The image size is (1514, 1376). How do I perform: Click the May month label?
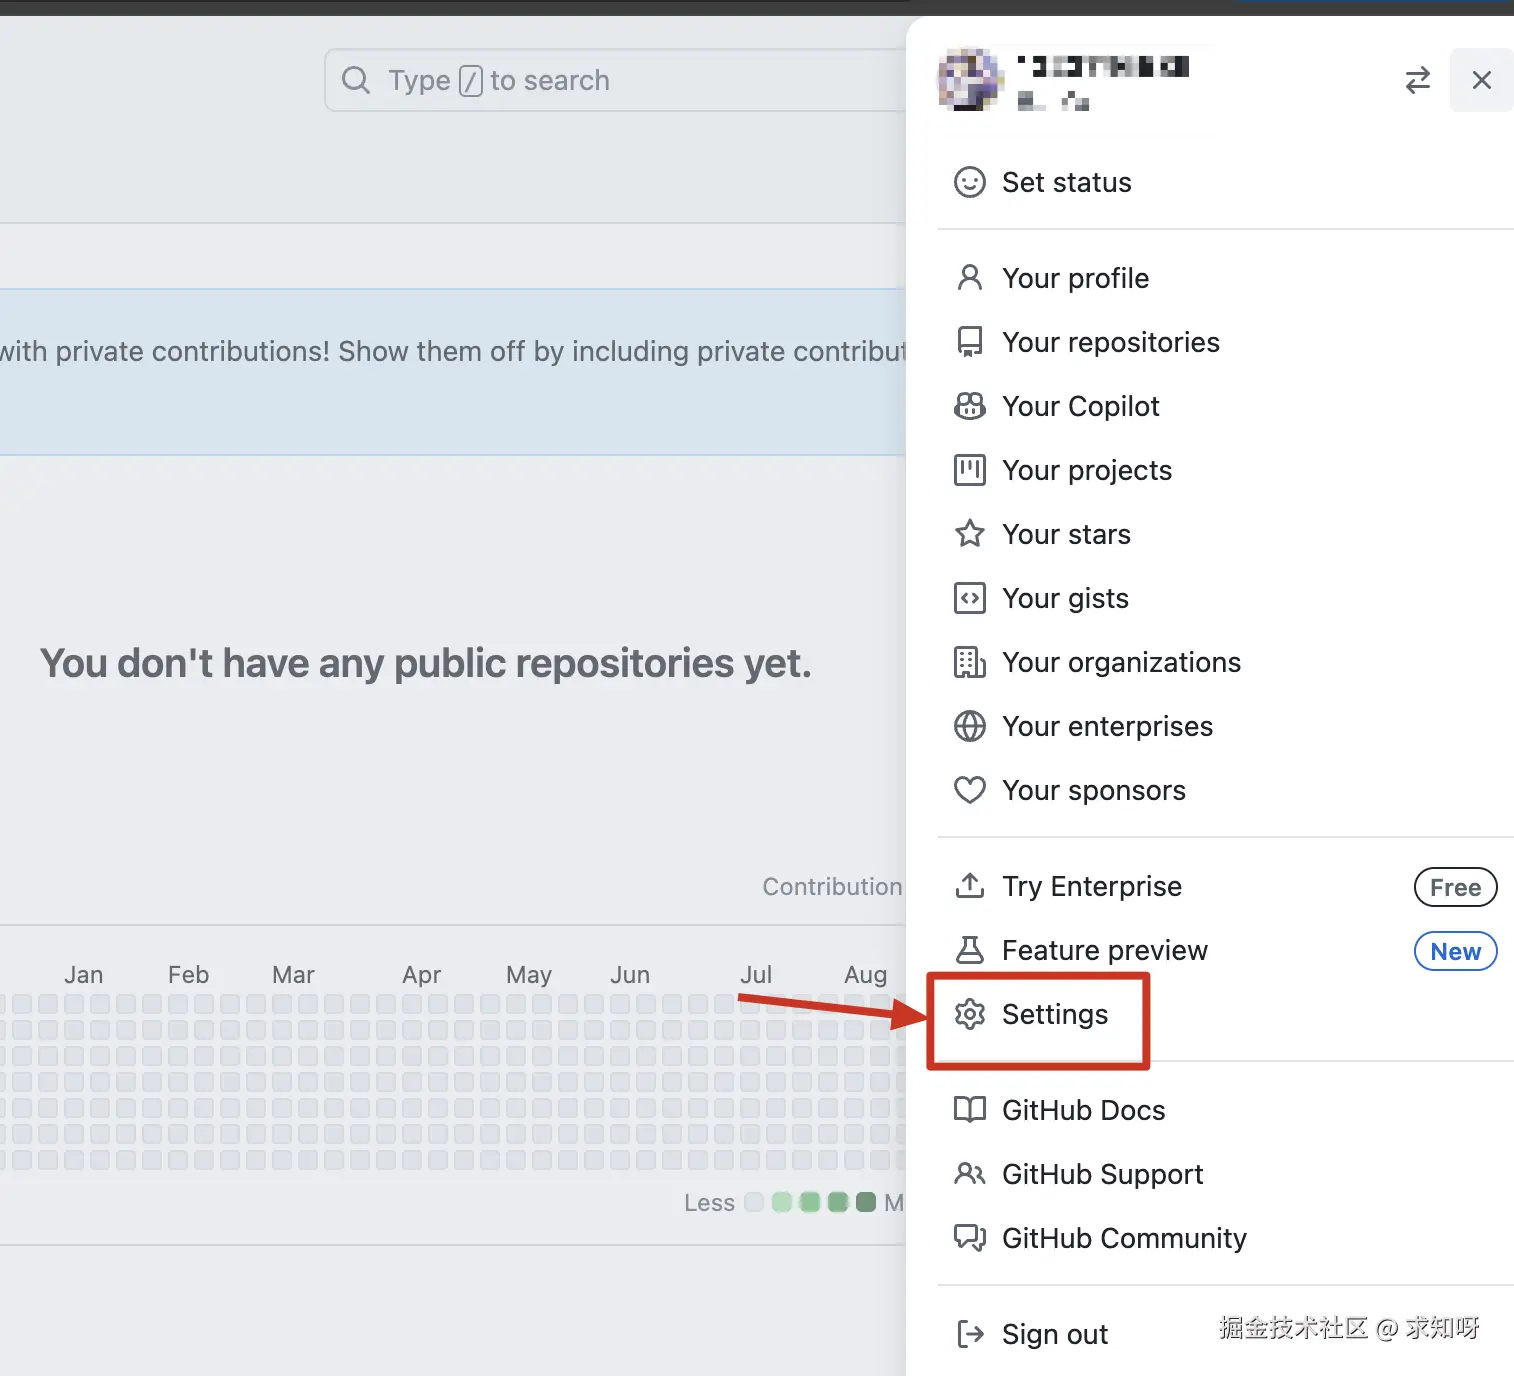[x=529, y=975]
